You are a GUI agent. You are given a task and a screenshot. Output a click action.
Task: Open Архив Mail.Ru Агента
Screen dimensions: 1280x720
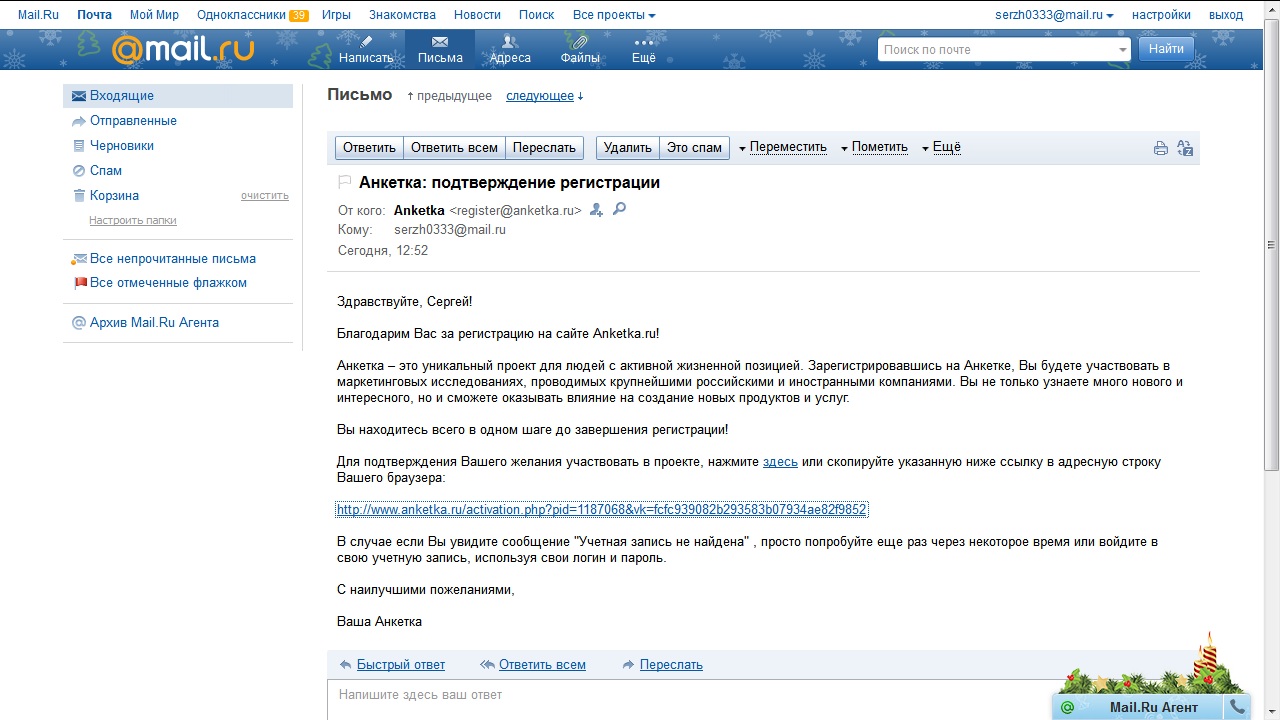click(x=154, y=323)
